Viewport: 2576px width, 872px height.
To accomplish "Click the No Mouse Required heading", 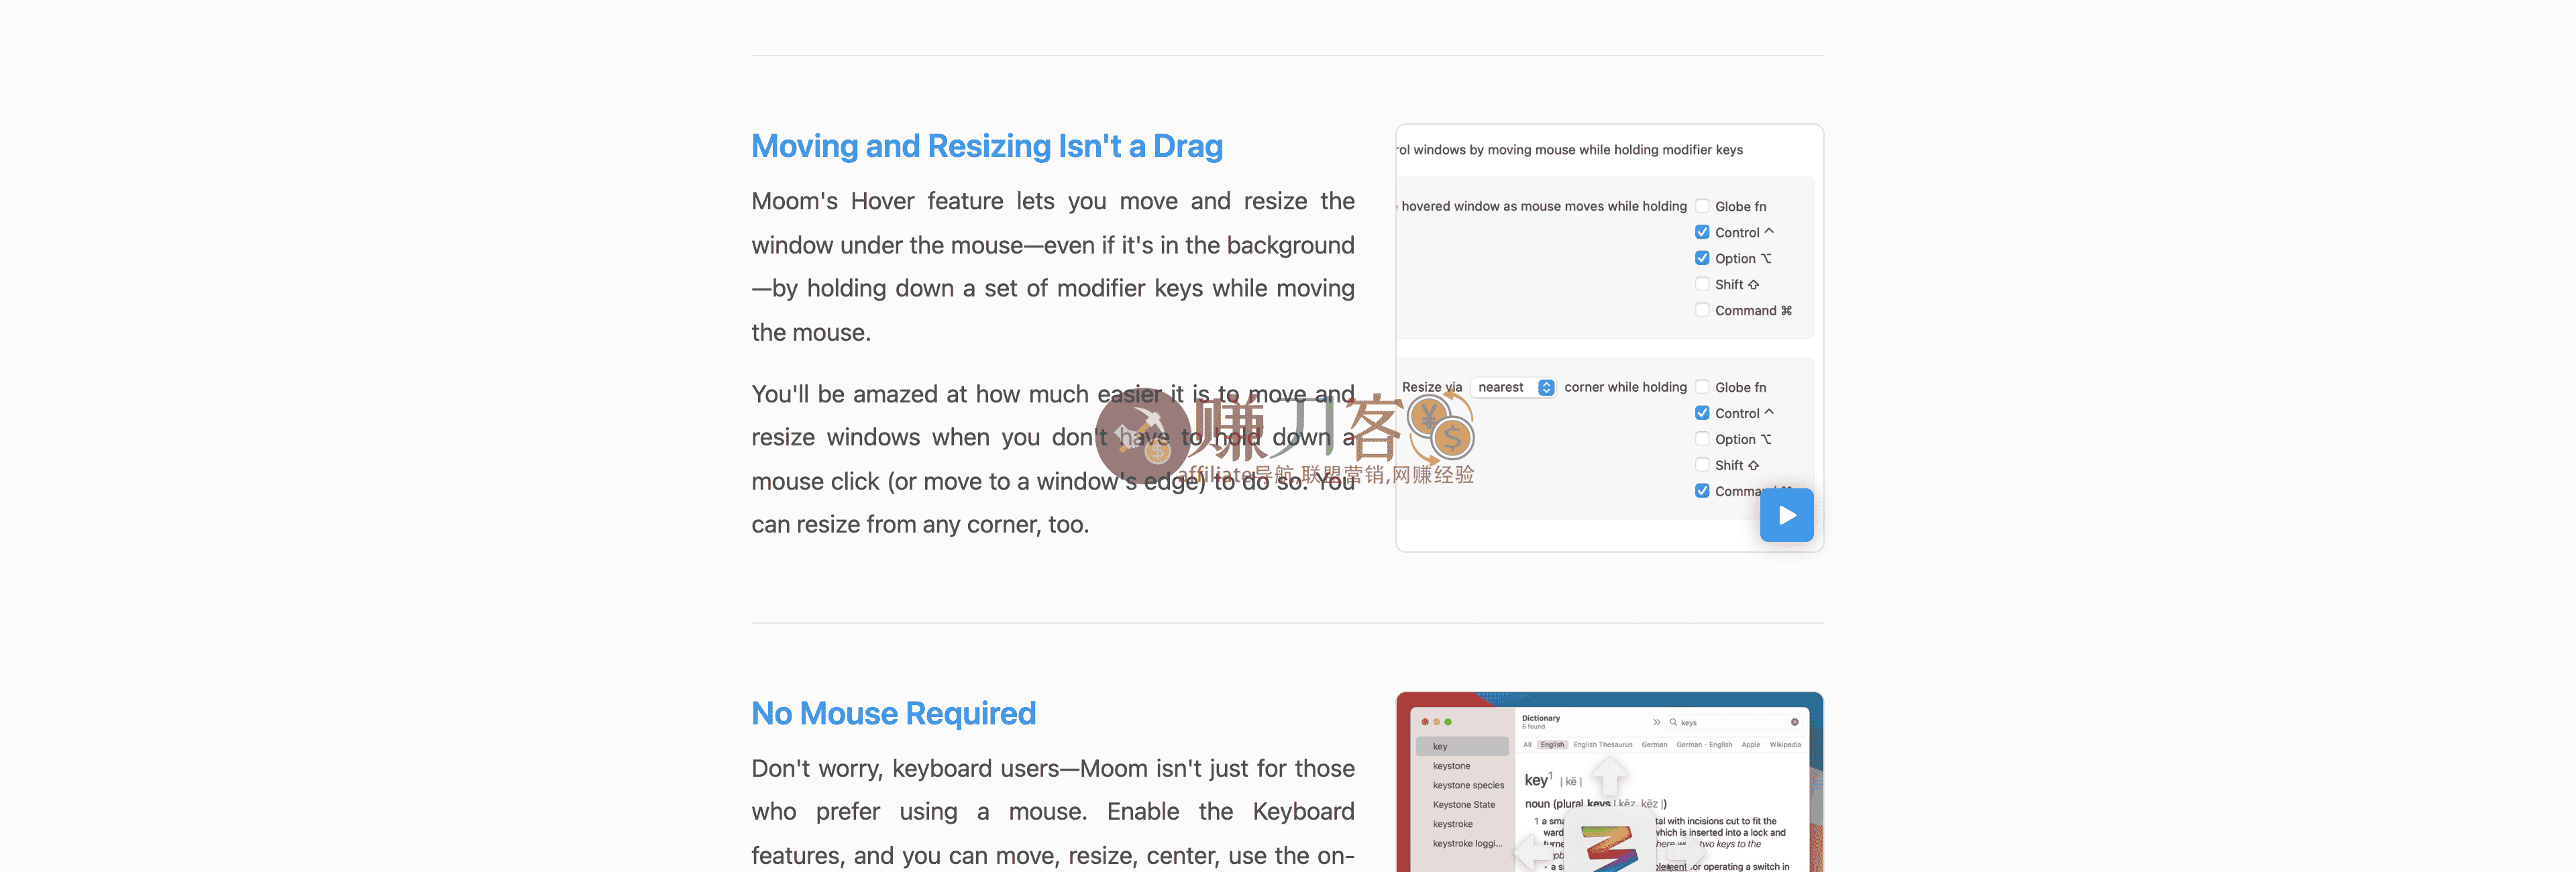I will [x=893, y=713].
